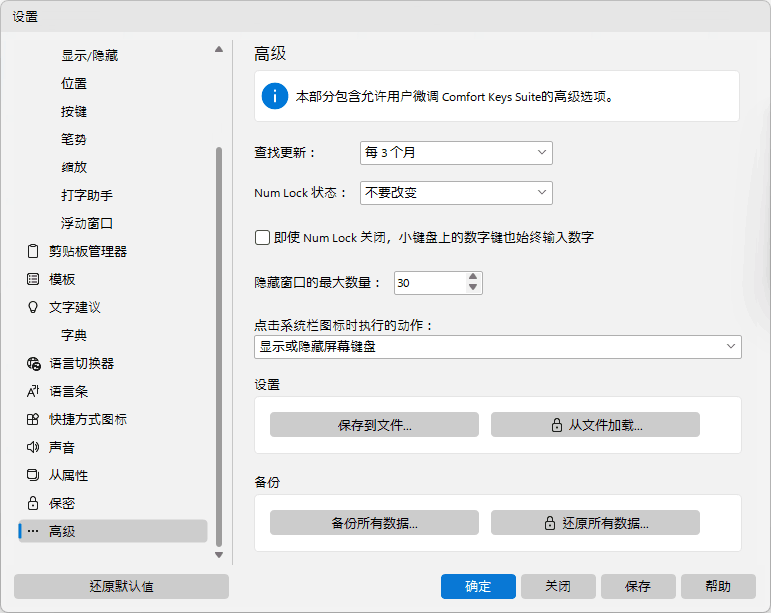Image resolution: width=771 pixels, height=613 pixels.
Task: Click the blue info icon
Action: [275, 96]
